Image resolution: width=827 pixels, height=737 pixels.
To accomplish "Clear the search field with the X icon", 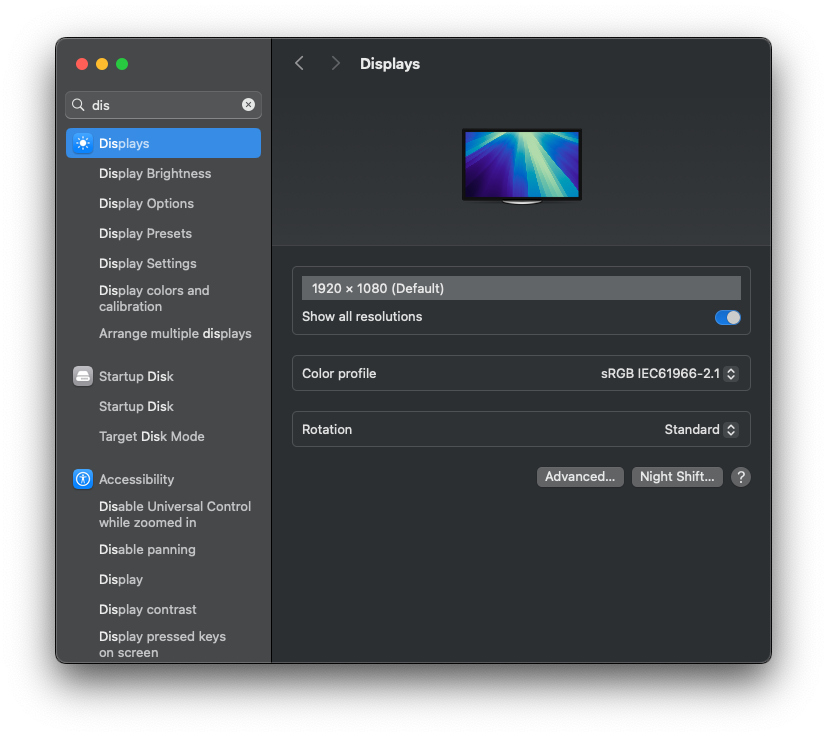I will (248, 104).
